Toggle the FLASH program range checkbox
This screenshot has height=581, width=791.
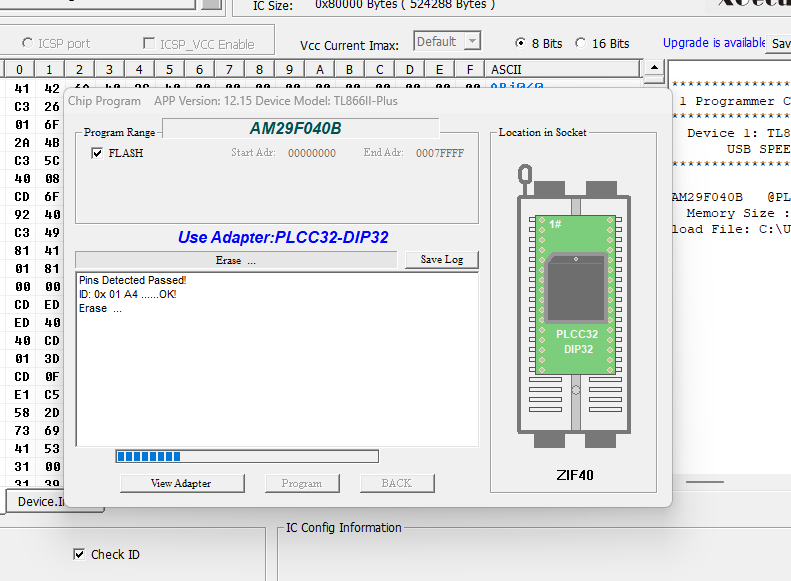coord(97,153)
